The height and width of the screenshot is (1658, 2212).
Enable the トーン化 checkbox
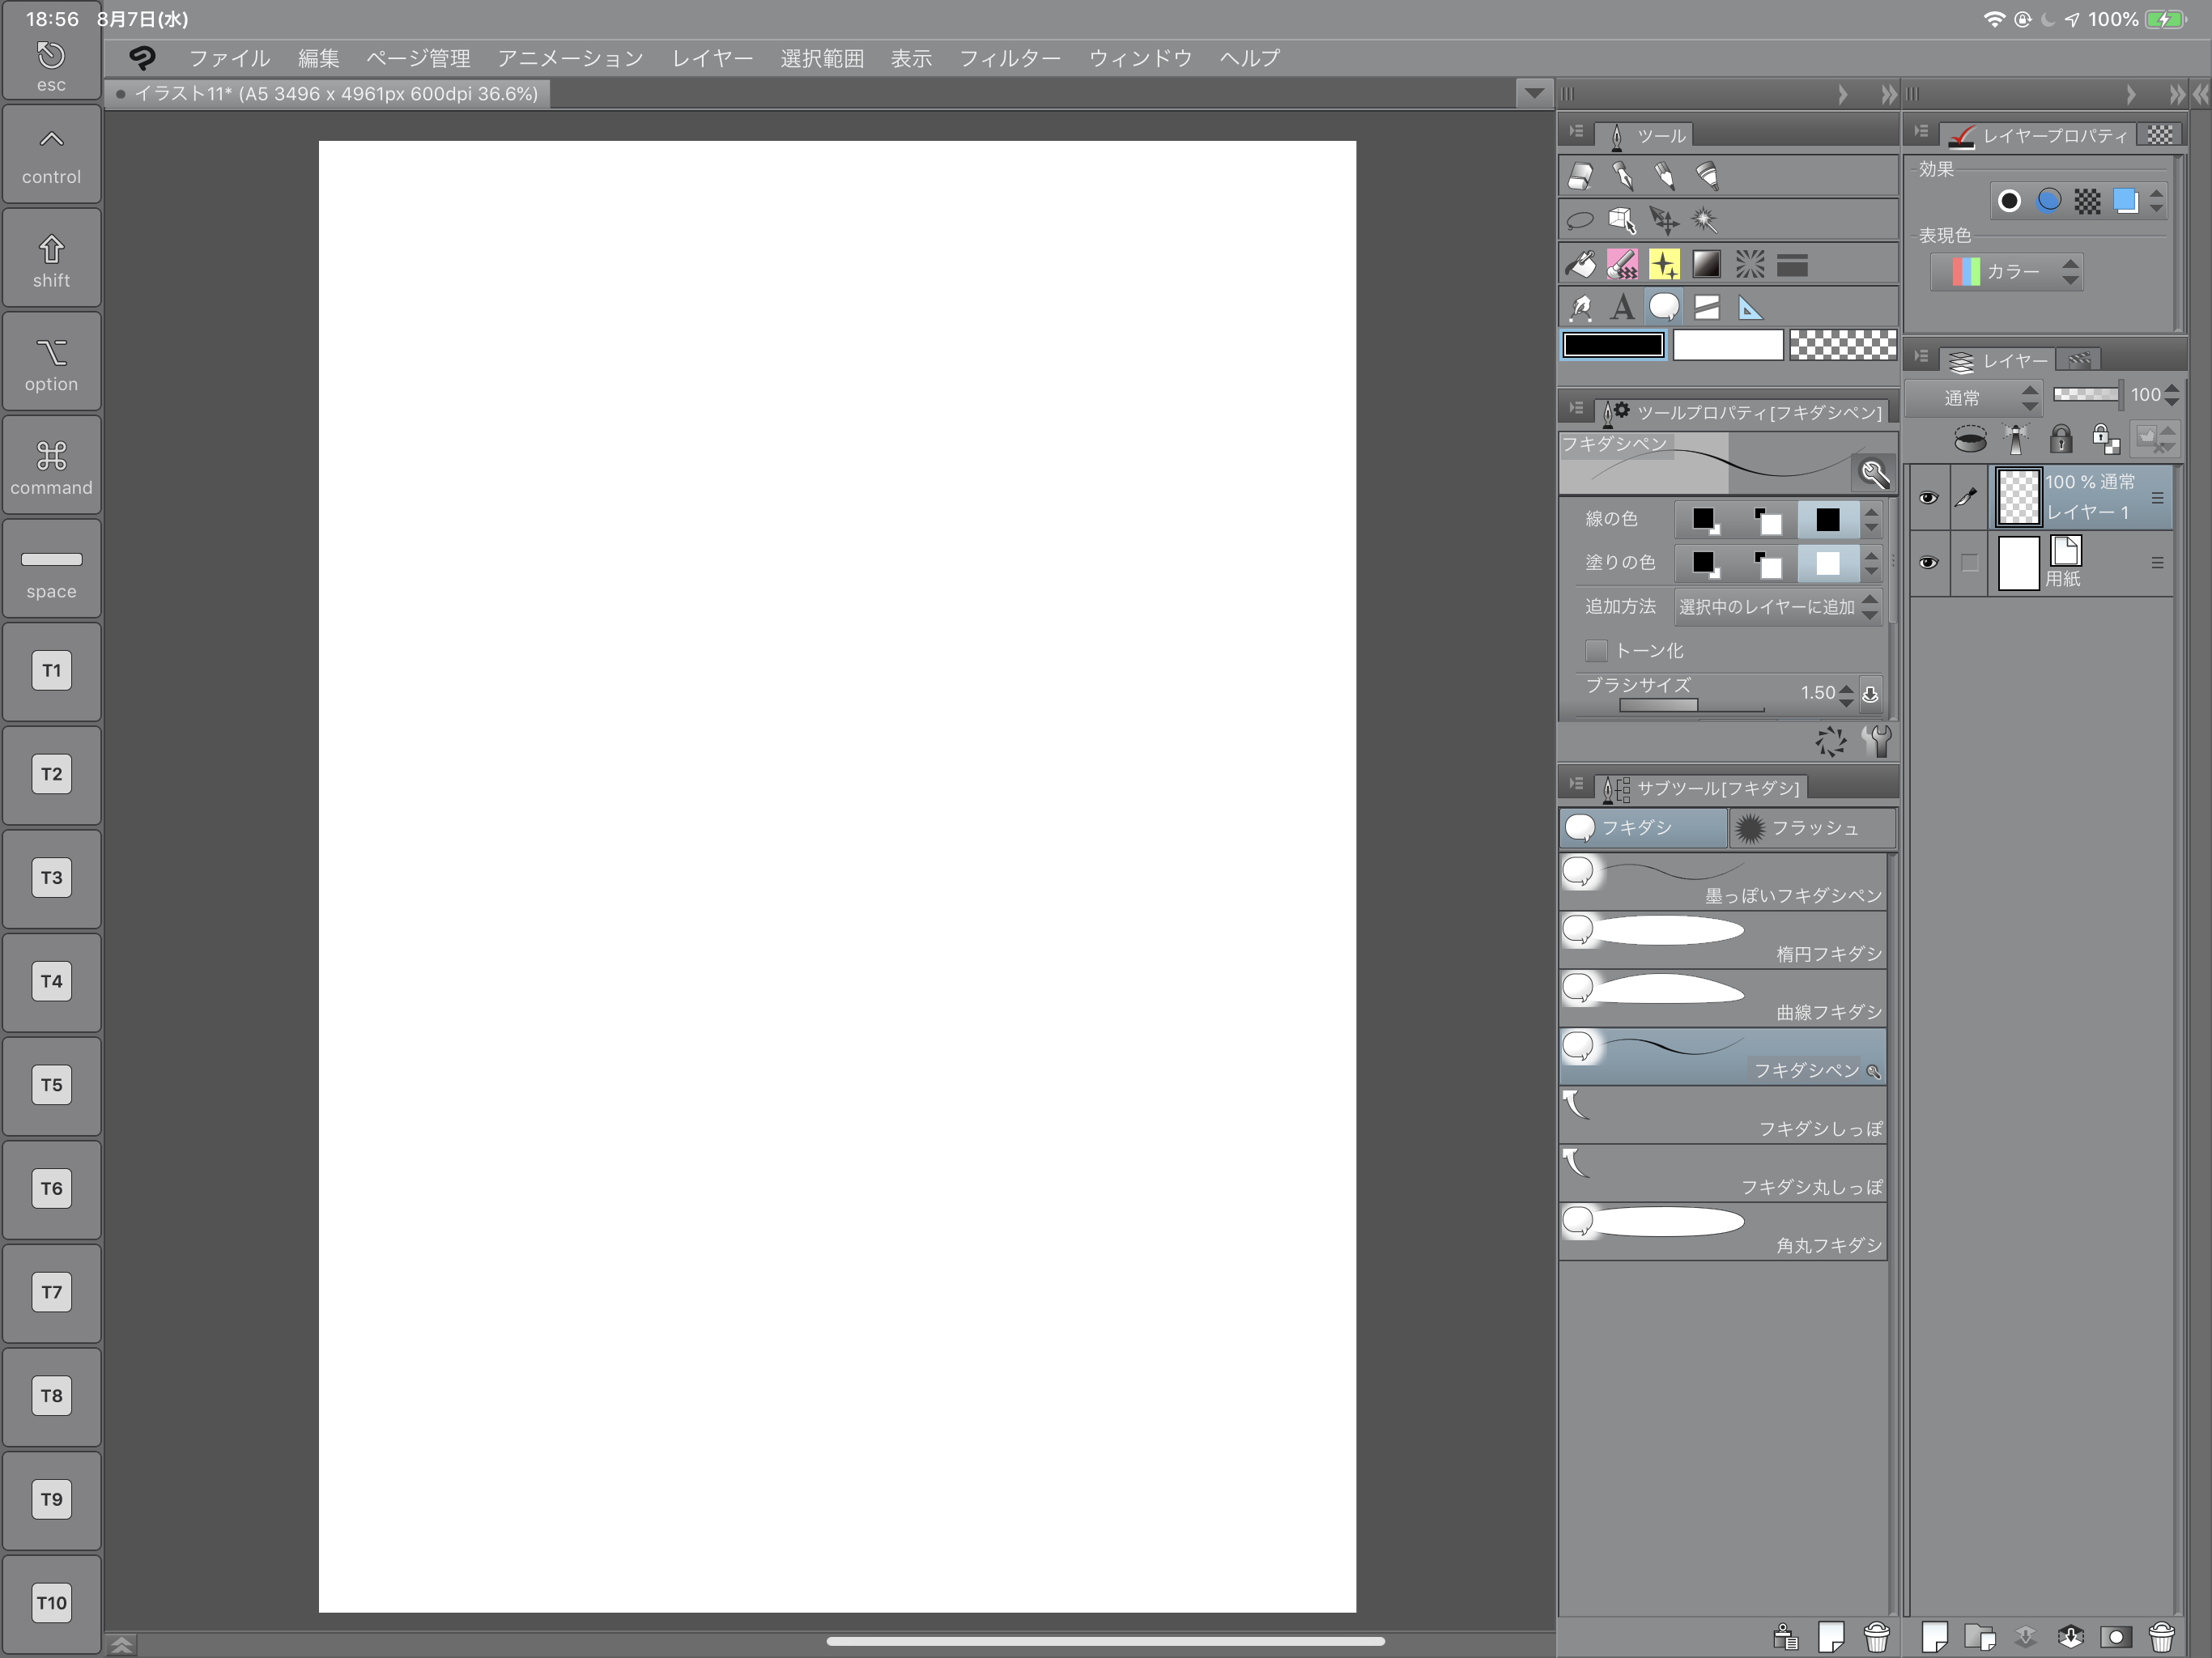tap(1596, 651)
